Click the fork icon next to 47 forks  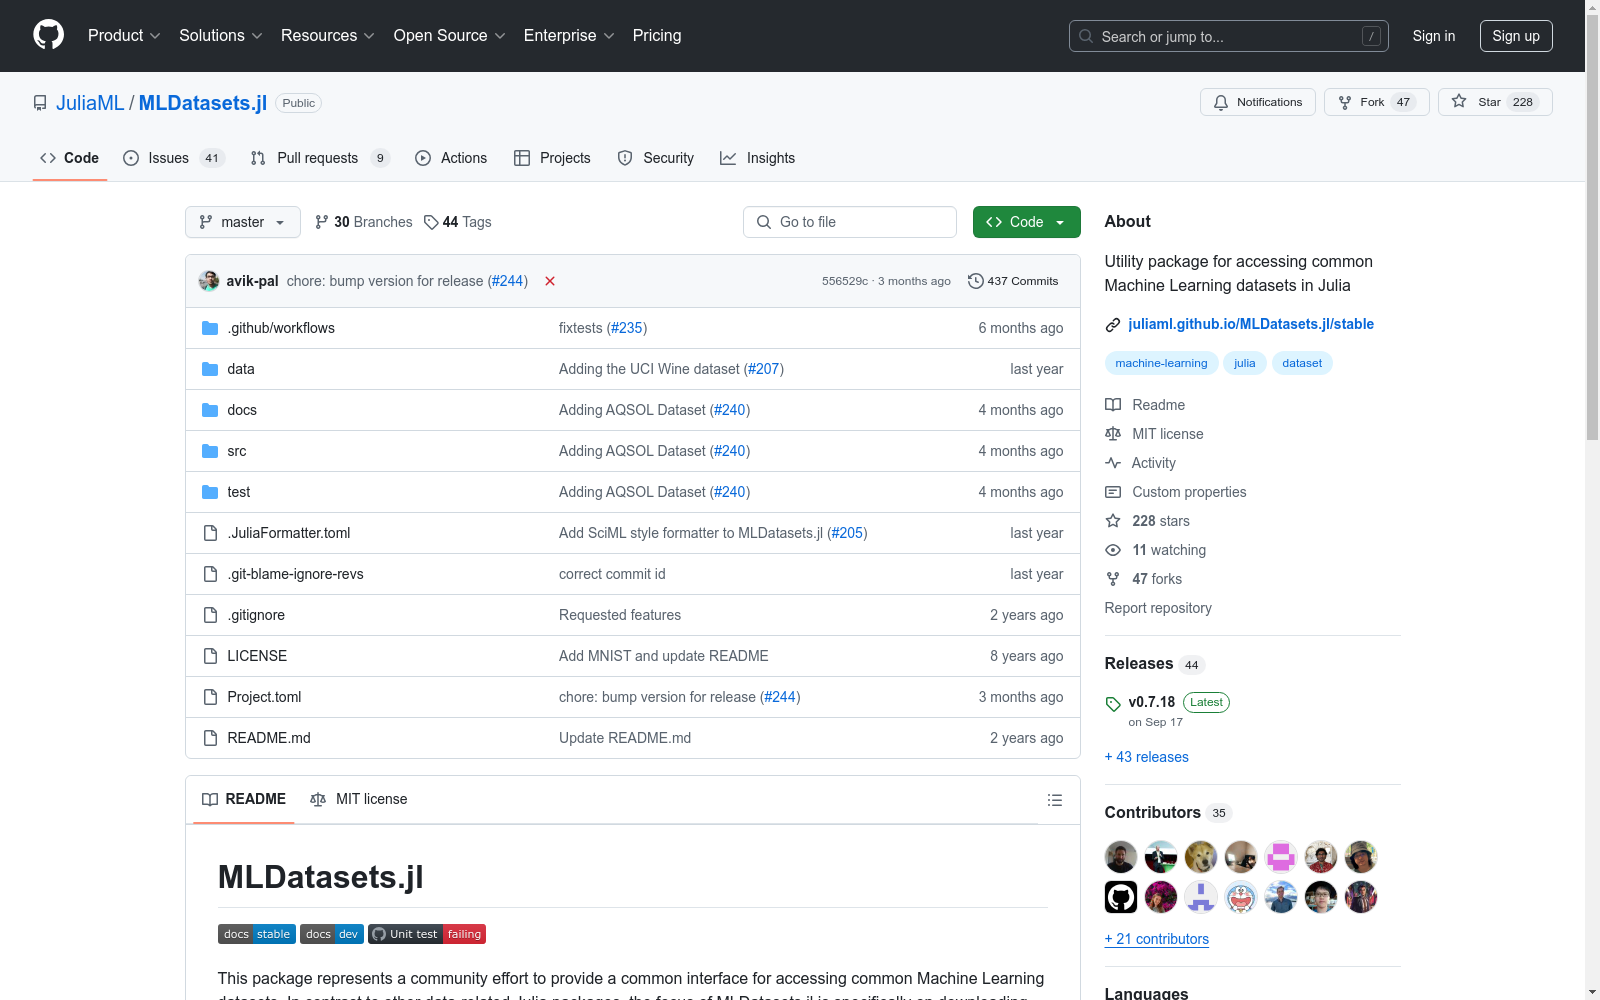tap(1113, 579)
